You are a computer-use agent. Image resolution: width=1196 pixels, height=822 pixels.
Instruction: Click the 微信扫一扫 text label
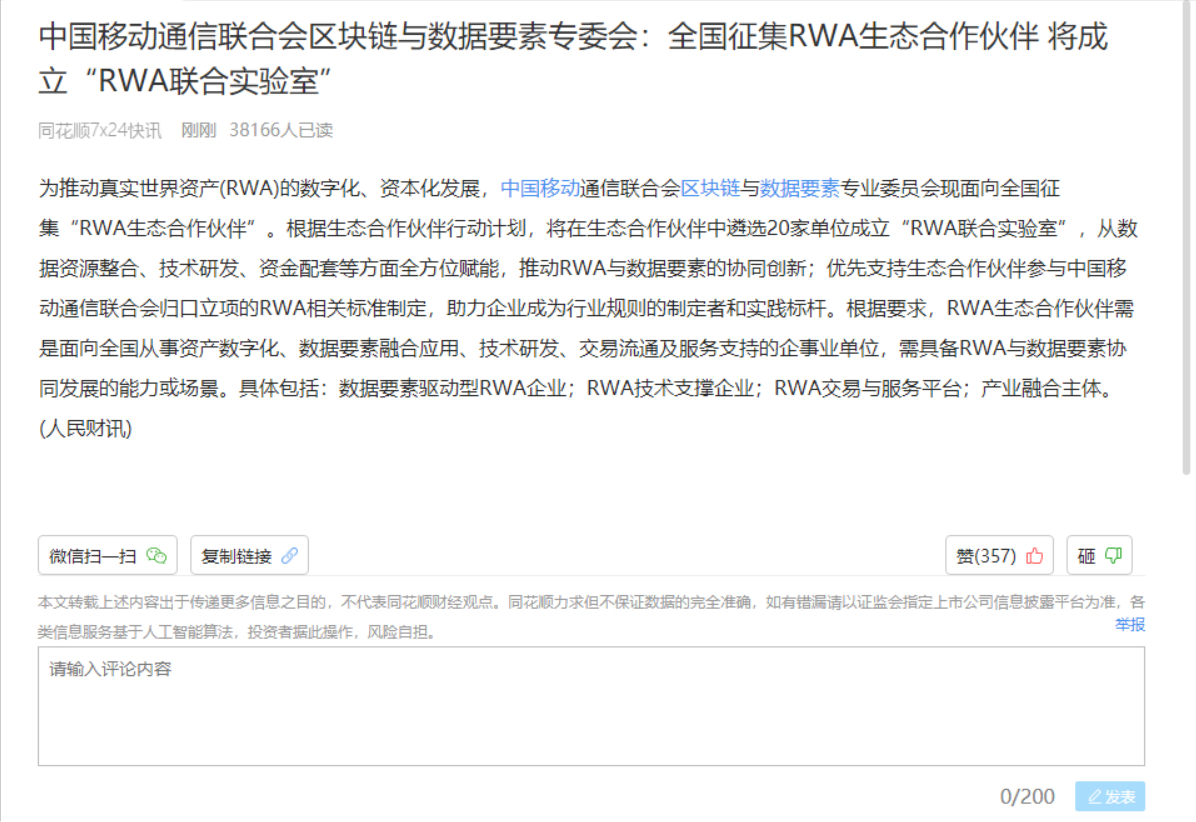click(92, 556)
